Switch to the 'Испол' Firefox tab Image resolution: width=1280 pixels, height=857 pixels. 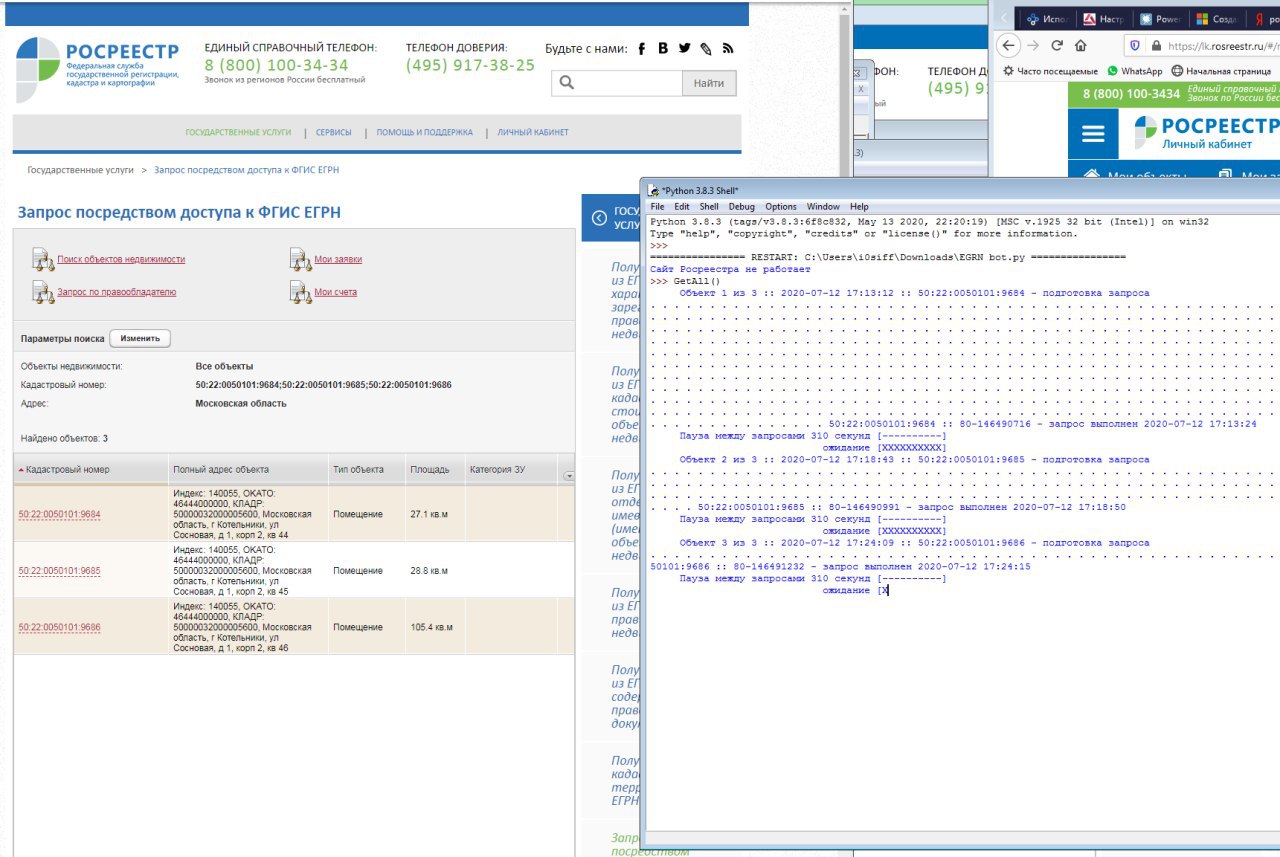(x=1046, y=18)
